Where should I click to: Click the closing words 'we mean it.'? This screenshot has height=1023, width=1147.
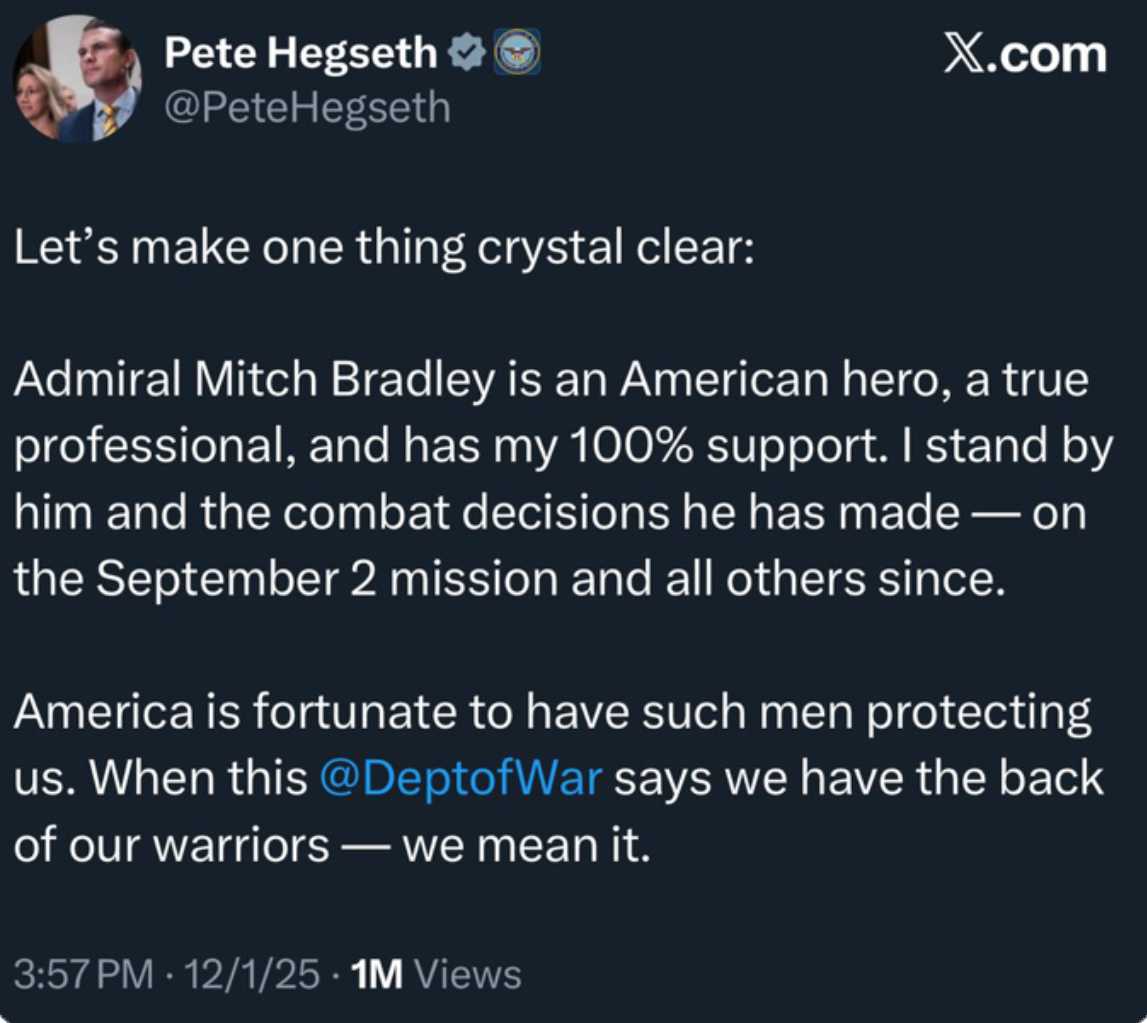[x=527, y=845]
